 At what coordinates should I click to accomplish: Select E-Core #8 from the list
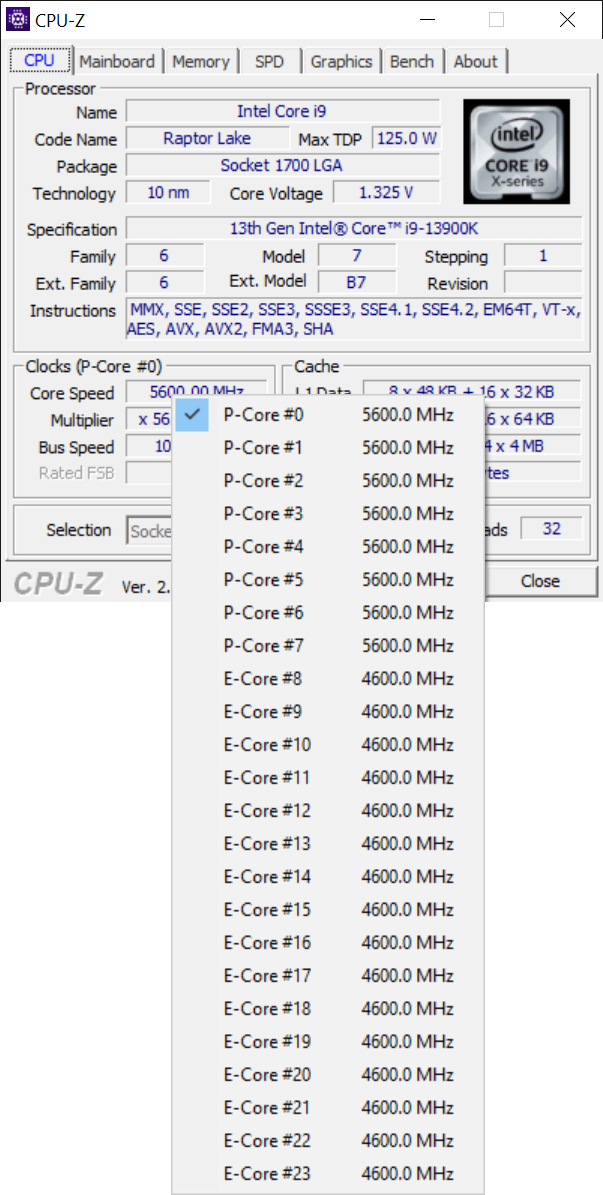[328, 678]
